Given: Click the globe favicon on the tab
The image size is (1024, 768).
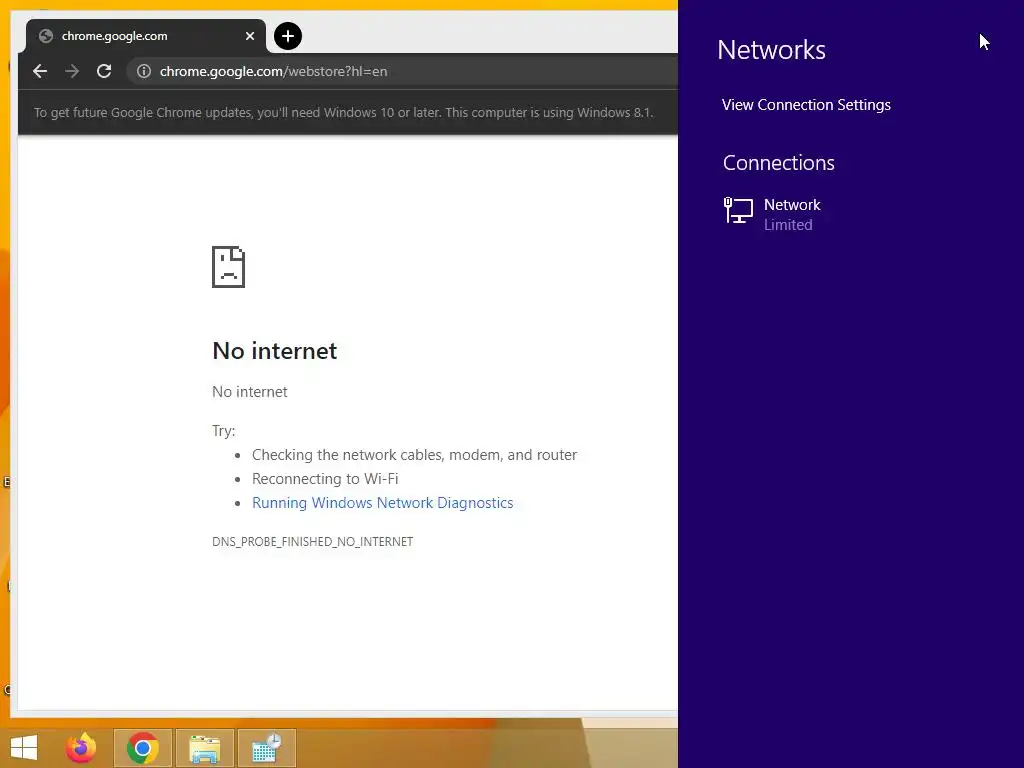Looking at the screenshot, I should tap(46, 36).
